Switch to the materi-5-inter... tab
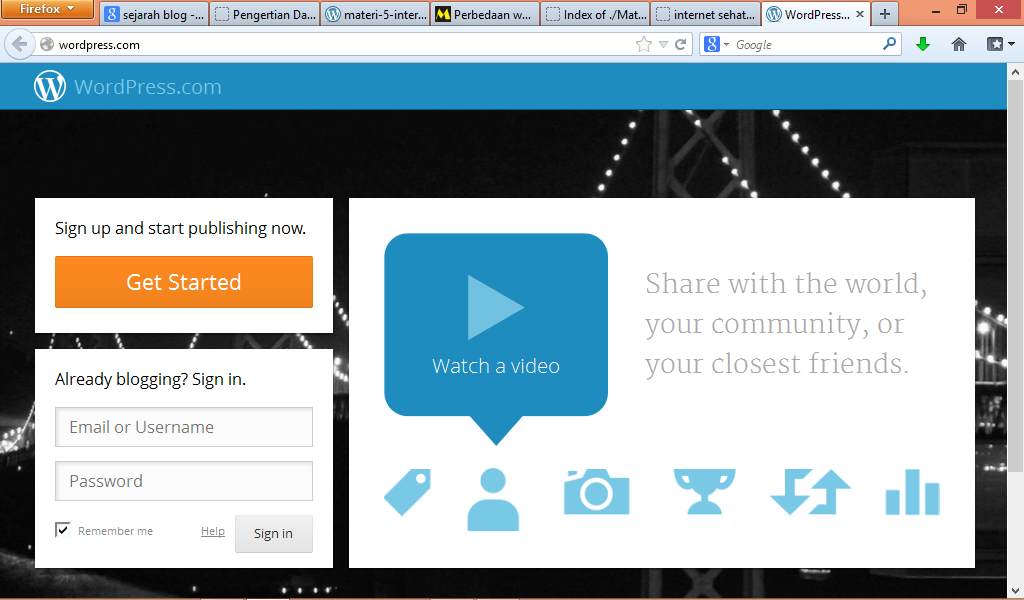 tap(376, 14)
